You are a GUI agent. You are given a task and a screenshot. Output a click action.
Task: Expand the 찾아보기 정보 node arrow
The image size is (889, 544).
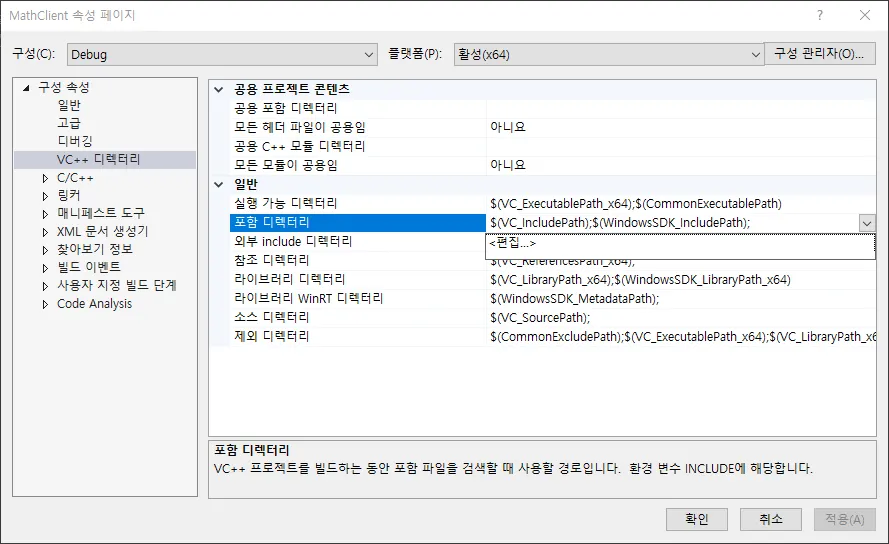click(x=45, y=250)
